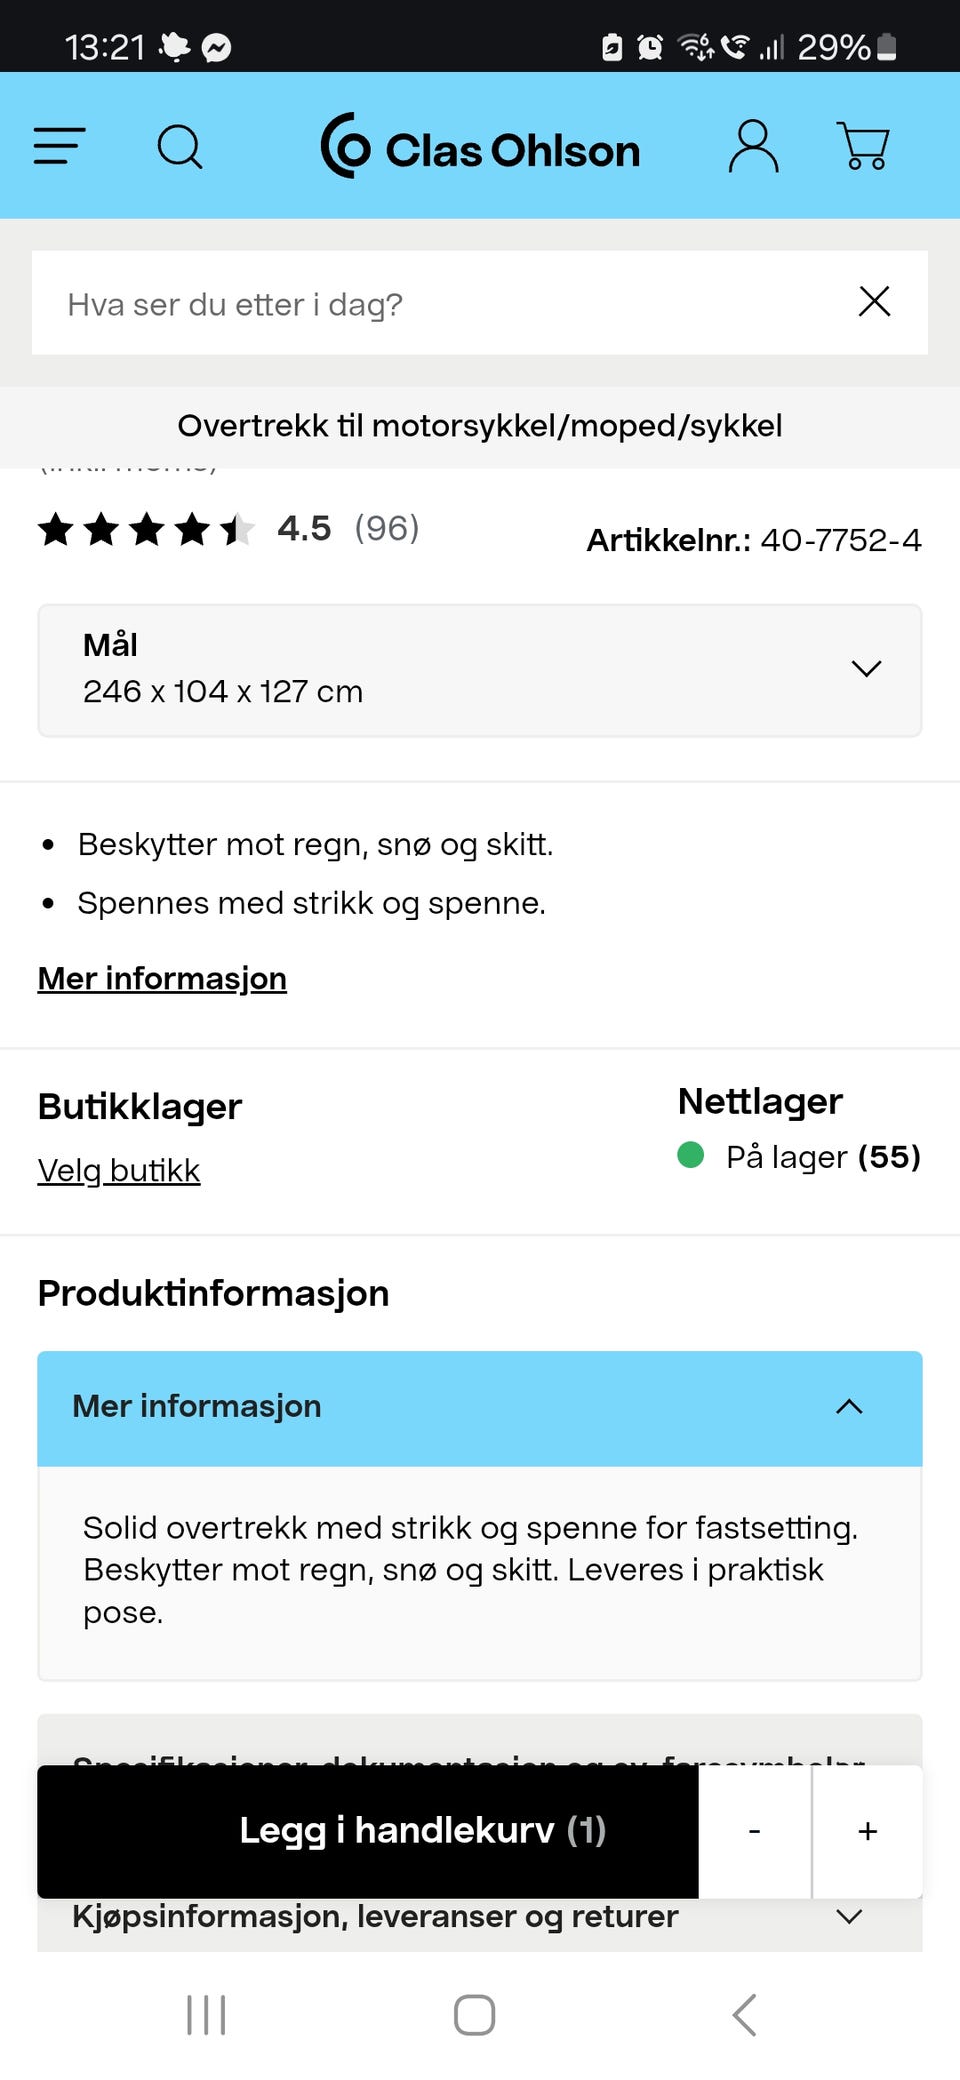Tap the search magnifier icon
This screenshot has height=2080, width=960.
coord(180,147)
